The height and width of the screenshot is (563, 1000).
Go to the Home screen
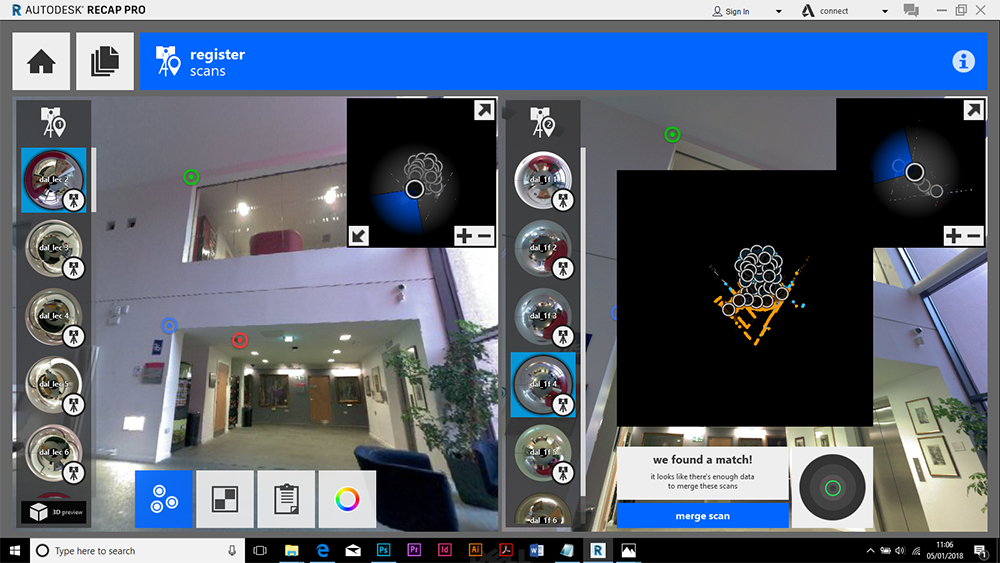[x=41, y=61]
